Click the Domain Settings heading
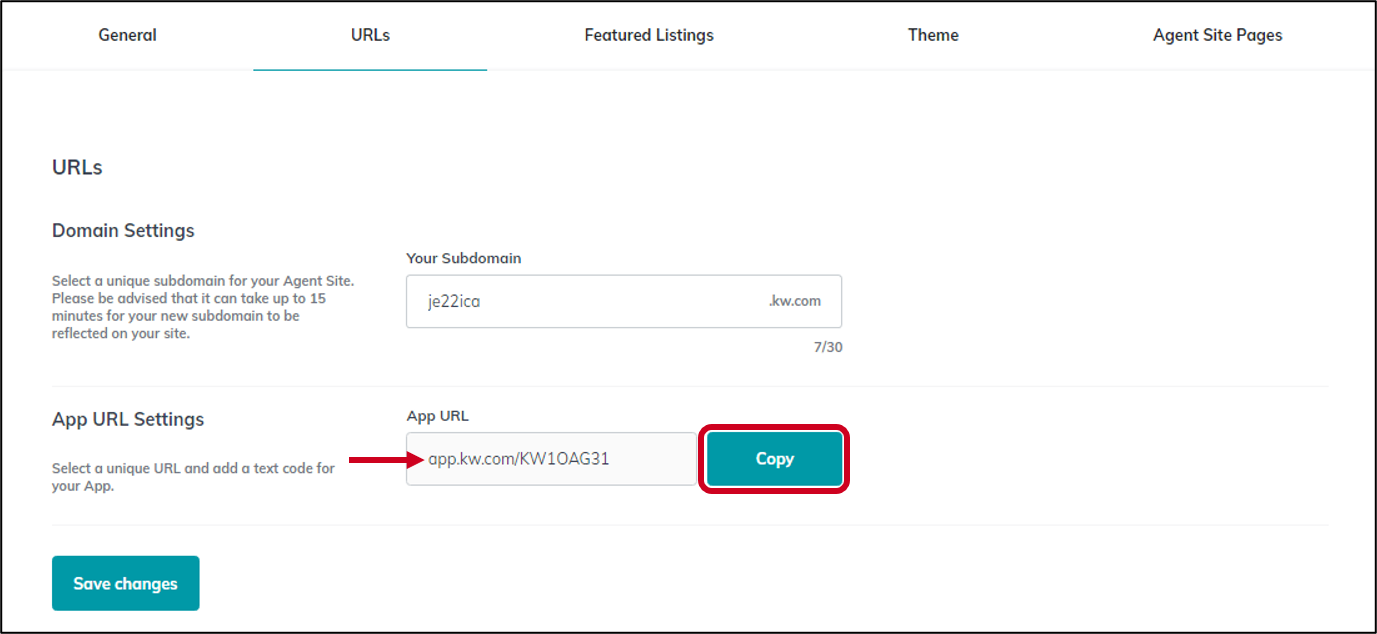The image size is (1377, 634). coord(123,230)
